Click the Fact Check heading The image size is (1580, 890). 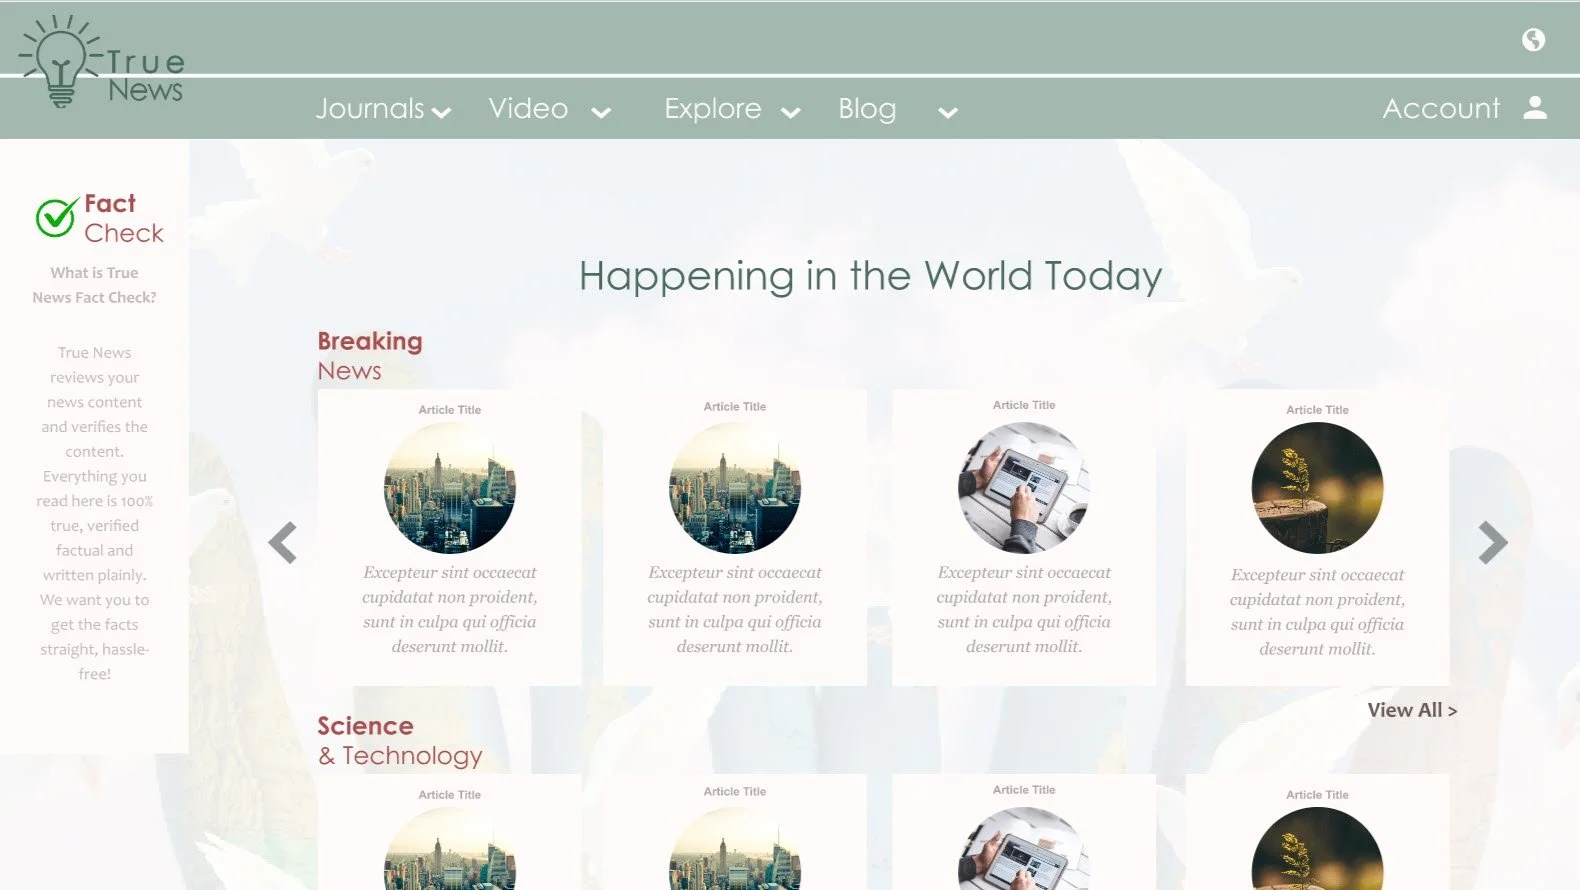[x=123, y=218]
